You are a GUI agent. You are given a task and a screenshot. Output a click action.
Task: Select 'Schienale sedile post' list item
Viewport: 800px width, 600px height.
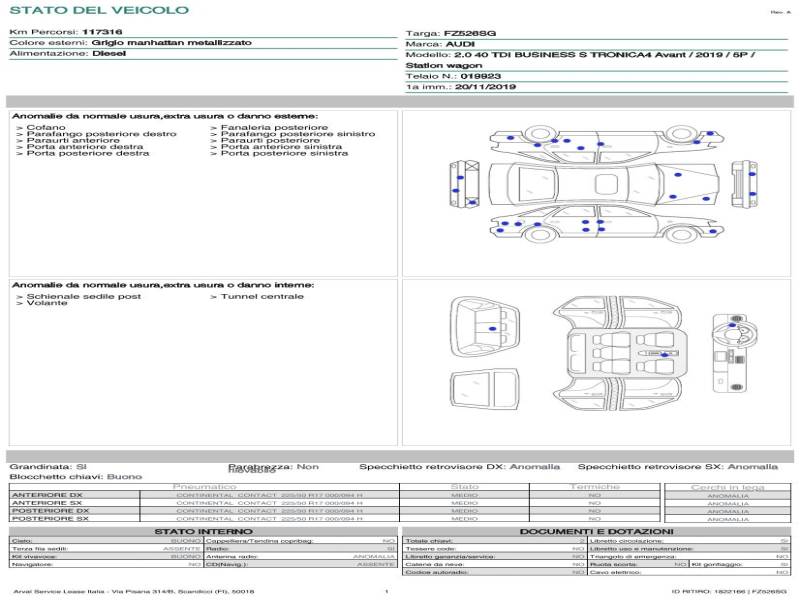click(x=84, y=296)
